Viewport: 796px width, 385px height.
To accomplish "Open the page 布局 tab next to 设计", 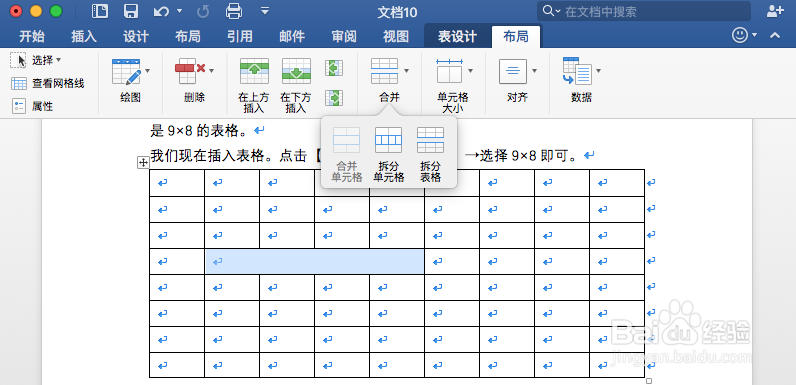I will (187, 36).
